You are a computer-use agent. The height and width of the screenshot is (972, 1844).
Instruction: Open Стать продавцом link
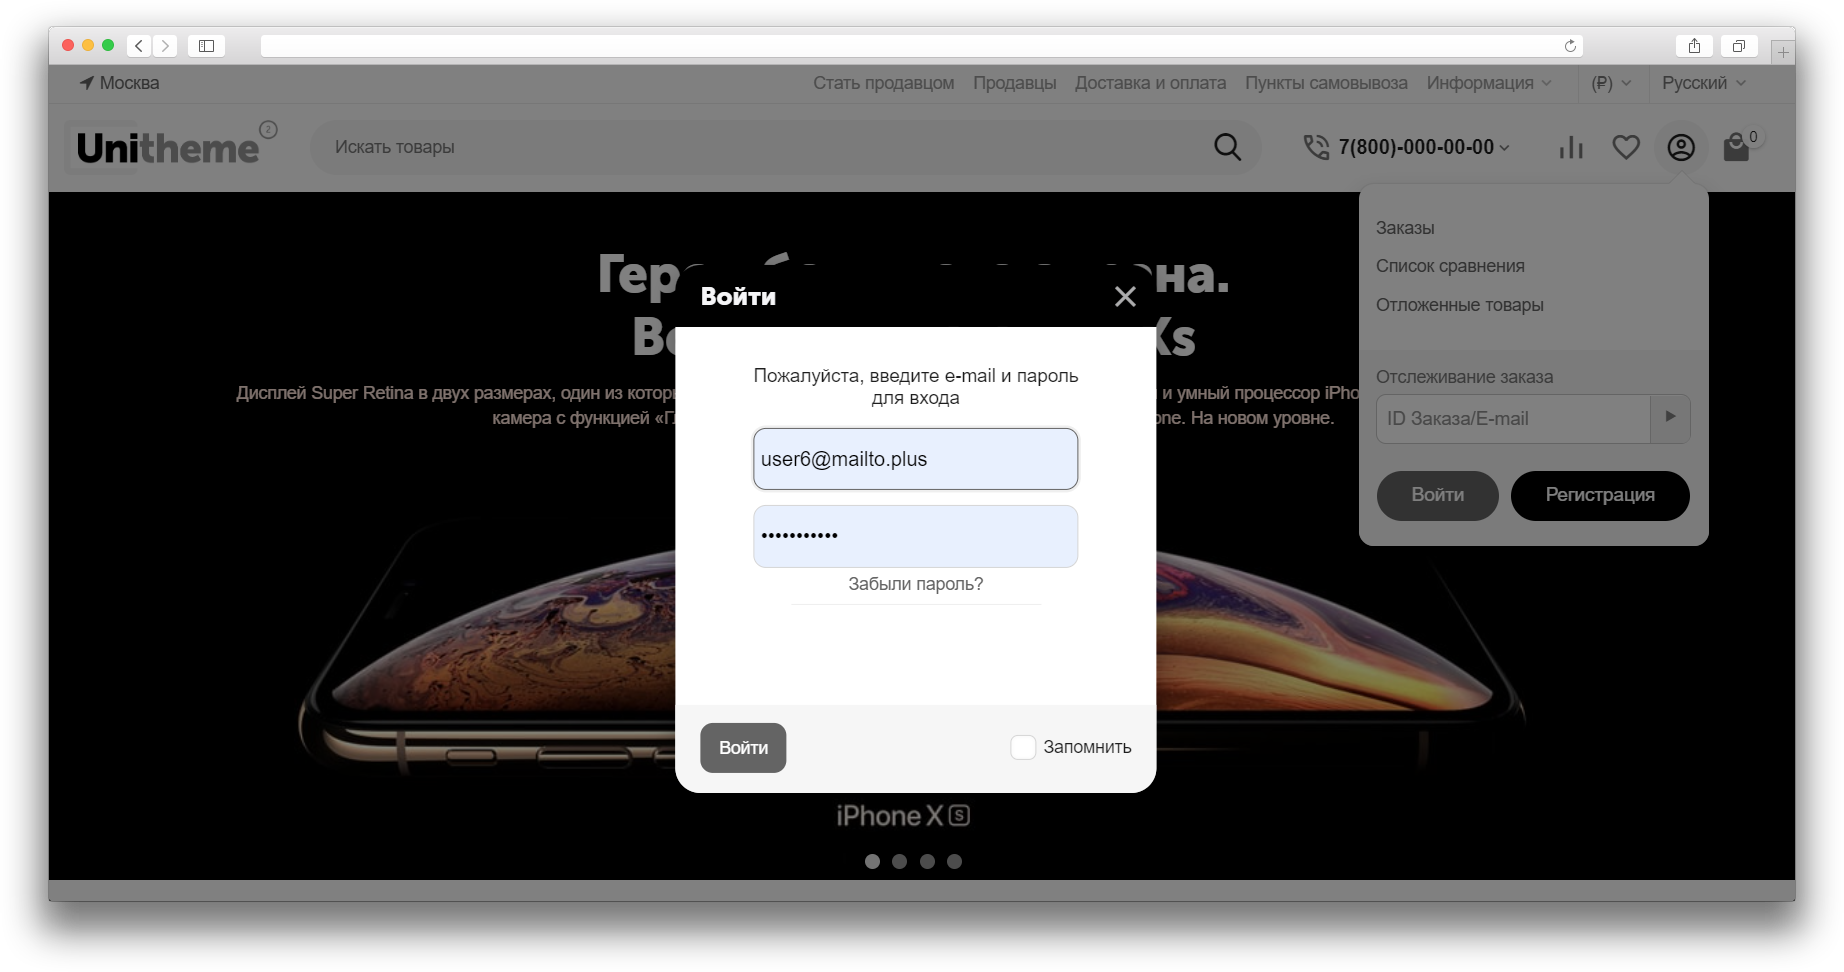[883, 83]
